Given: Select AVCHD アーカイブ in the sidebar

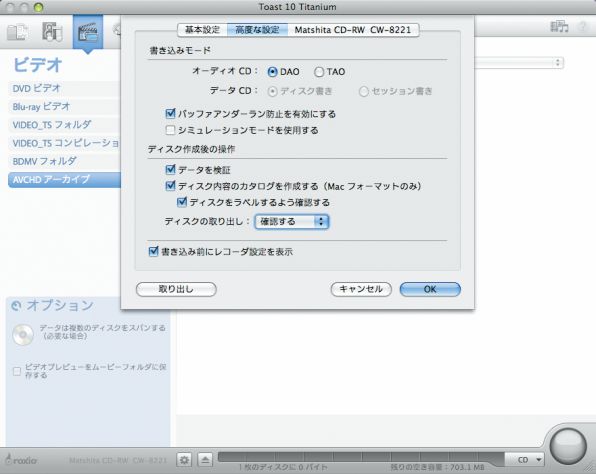Looking at the screenshot, I should 64,179.
